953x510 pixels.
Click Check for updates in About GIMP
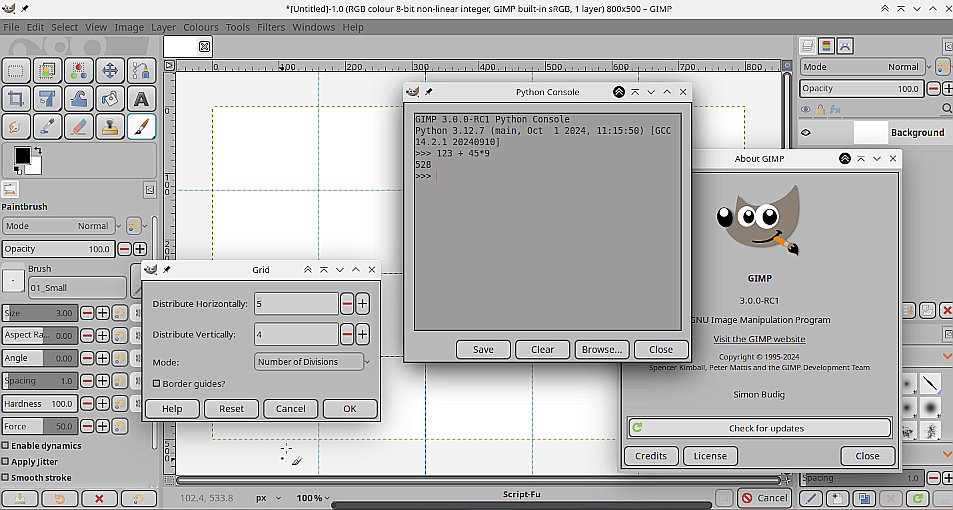point(760,428)
